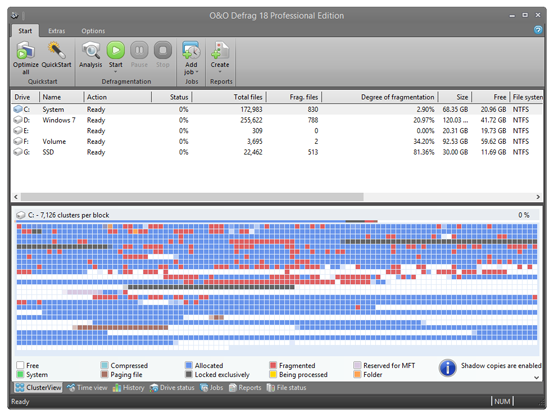Sort by the Frag. files column header
554x418 pixels.
(x=294, y=97)
